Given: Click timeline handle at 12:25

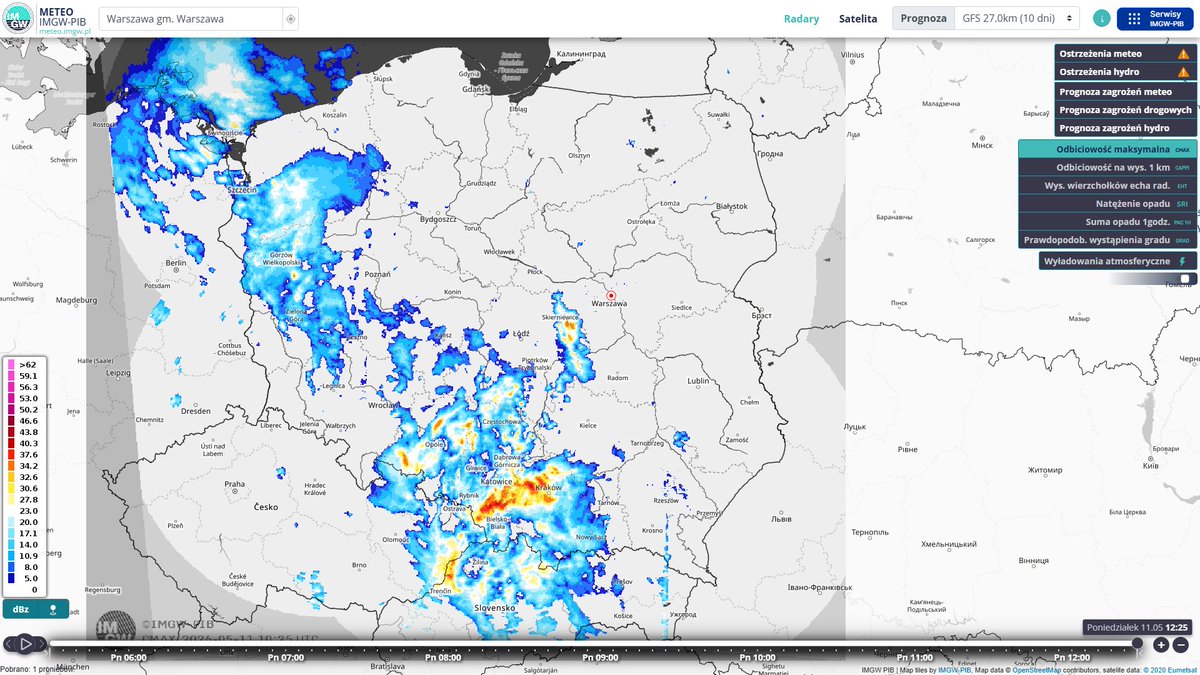Looking at the screenshot, I should [1137, 645].
